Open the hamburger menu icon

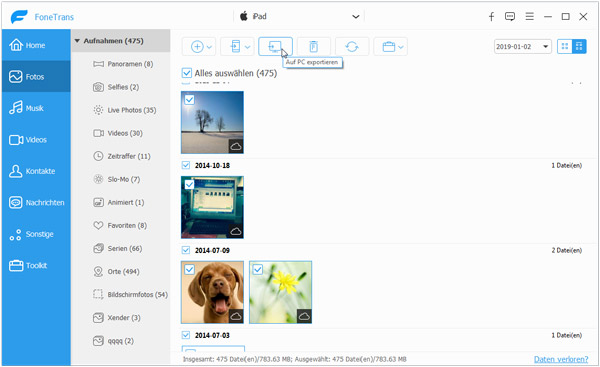tap(530, 16)
